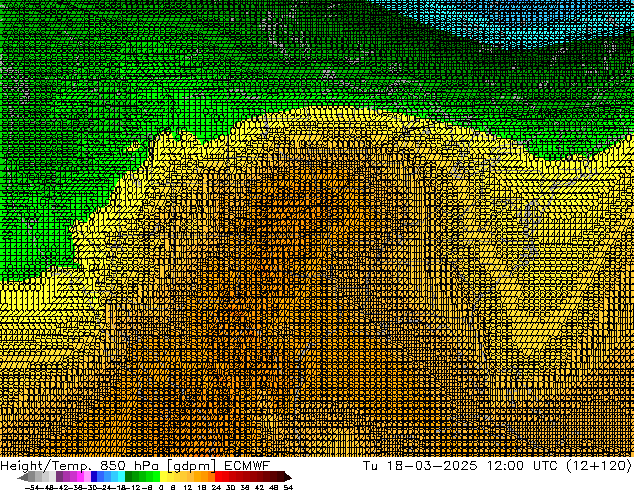634x490 pixels.
Task: Click the magenta swatch in the legend
Action: point(80,476)
